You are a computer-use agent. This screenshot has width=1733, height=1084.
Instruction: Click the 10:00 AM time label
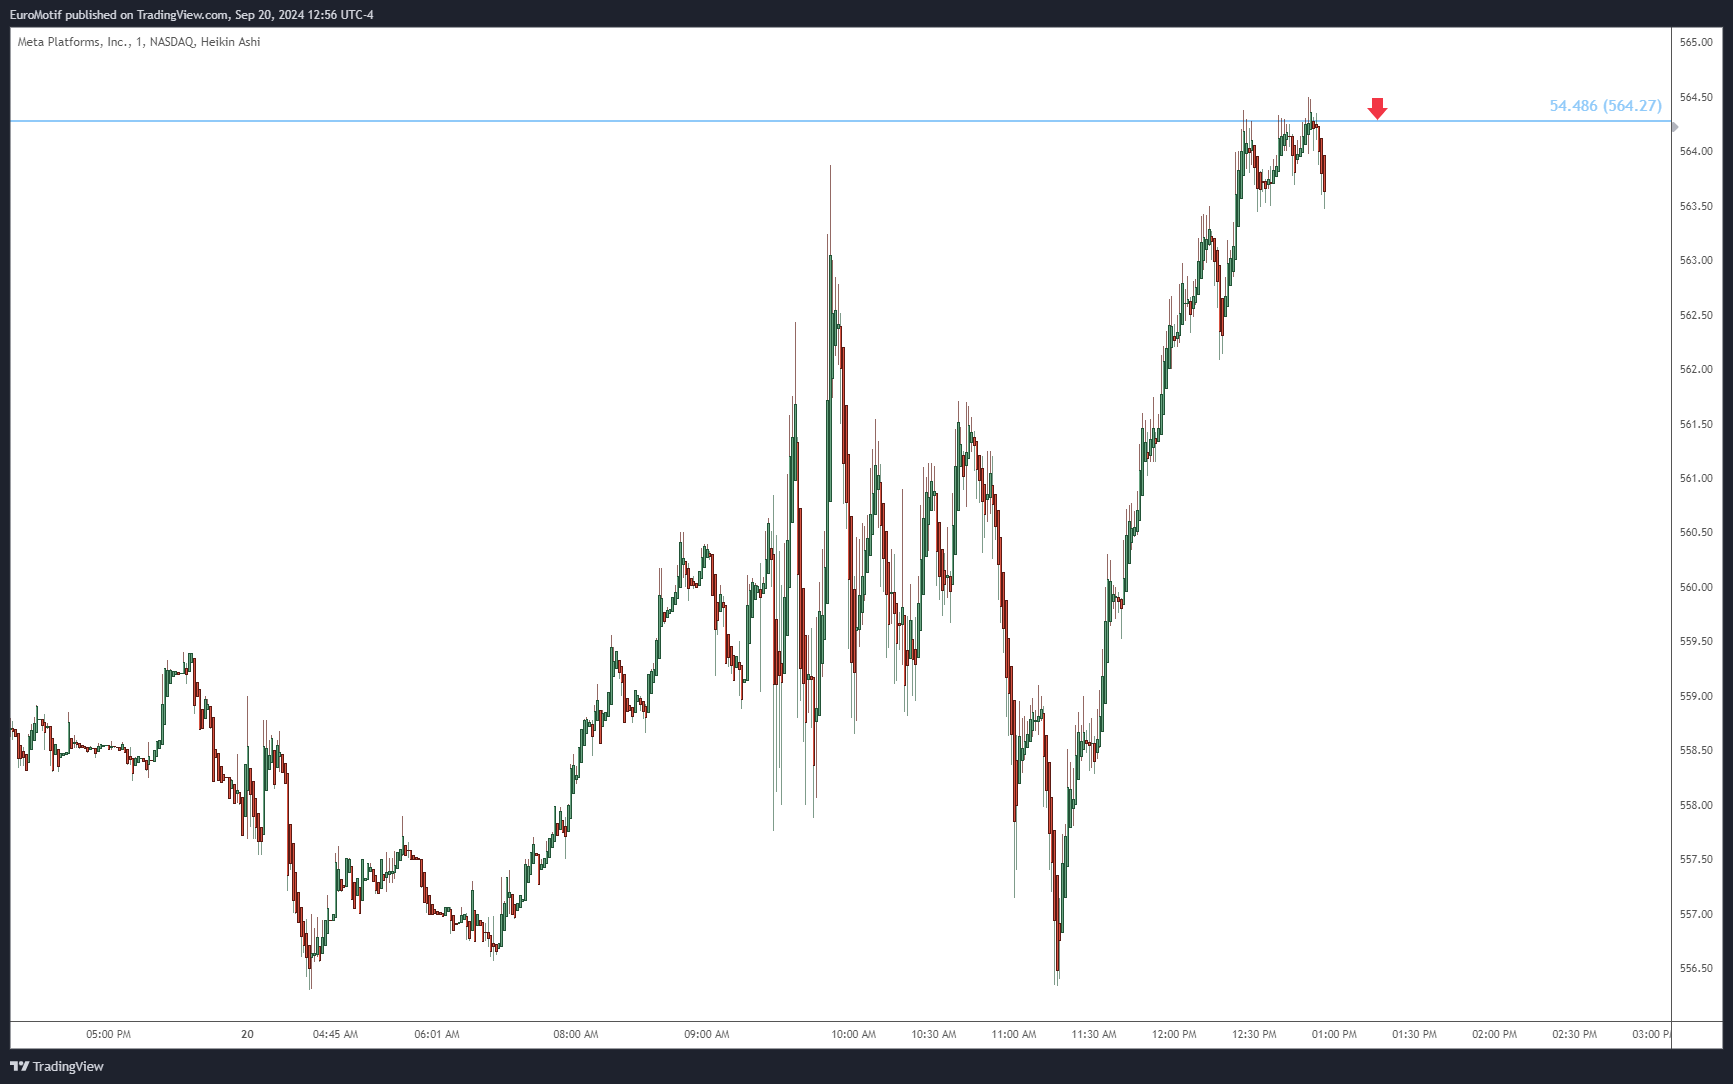click(x=853, y=1034)
